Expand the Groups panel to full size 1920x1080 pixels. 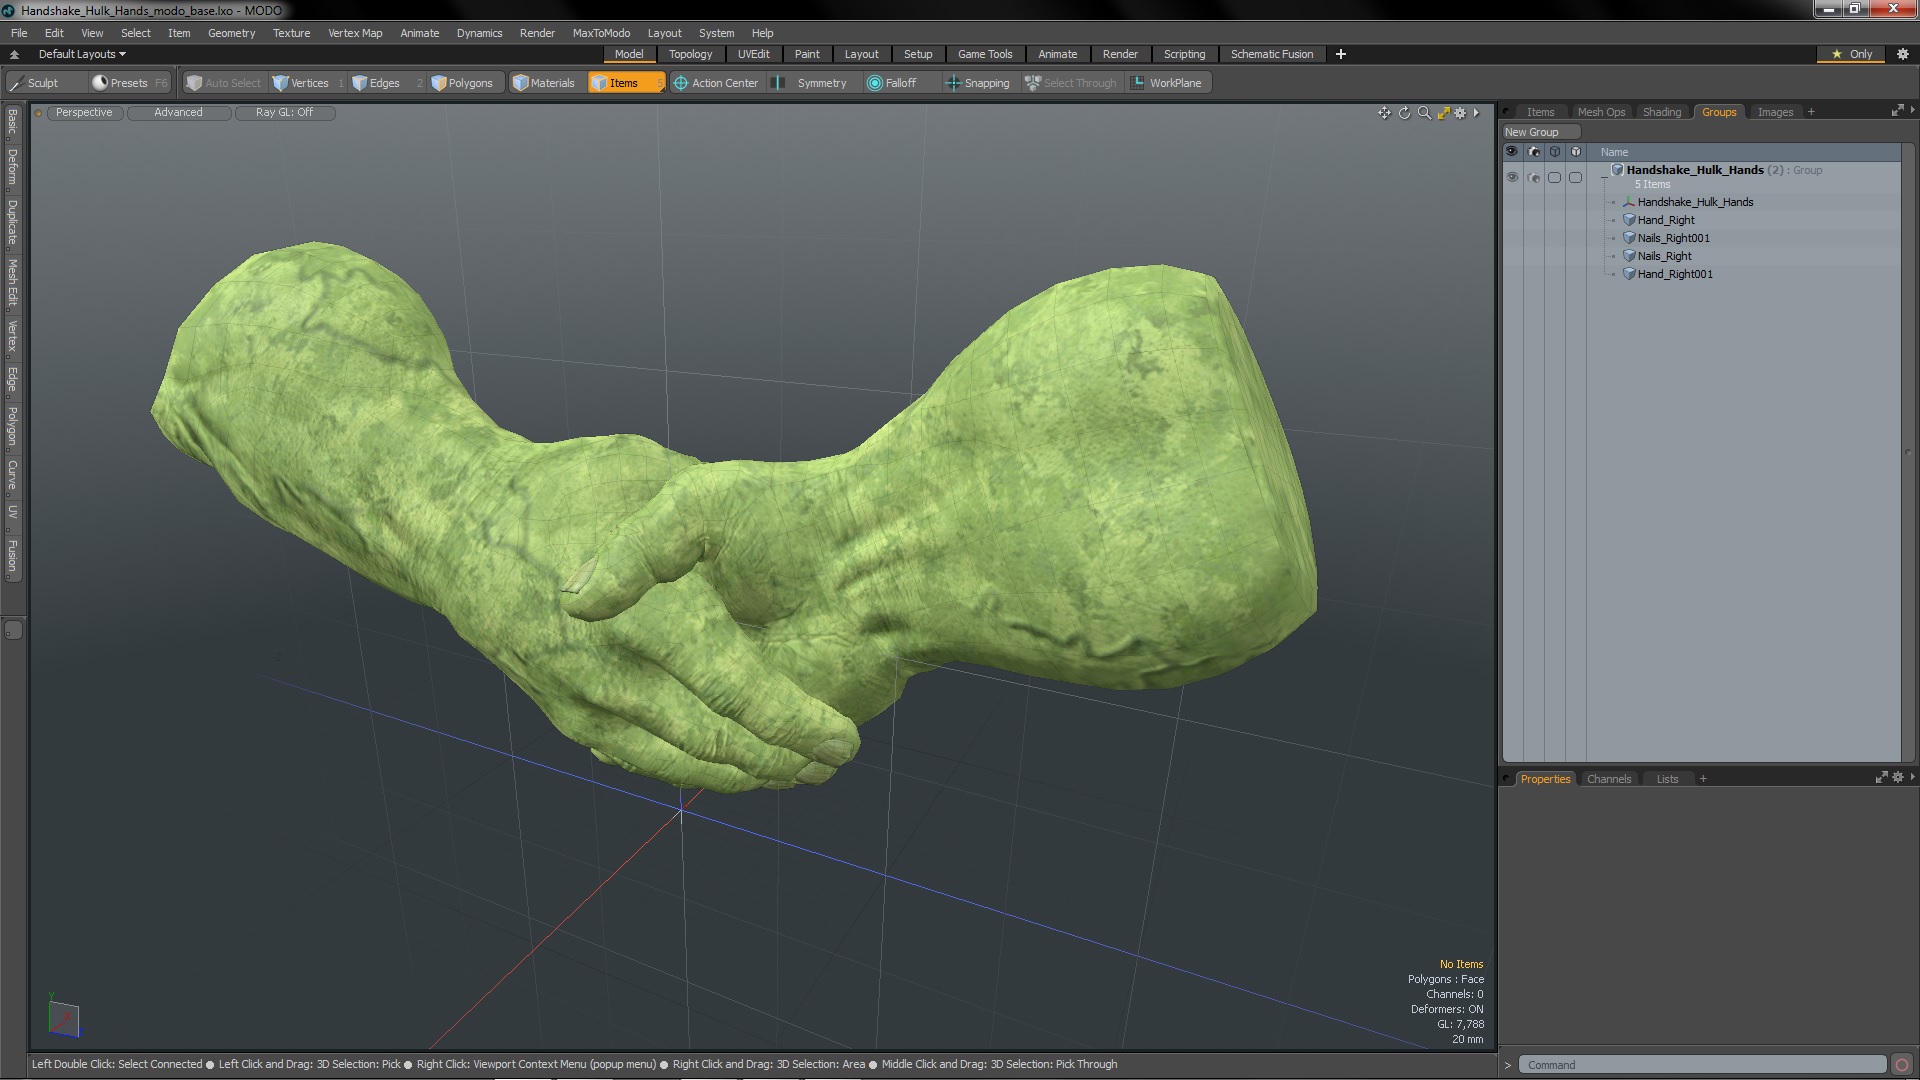pyautogui.click(x=1897, y=111)
